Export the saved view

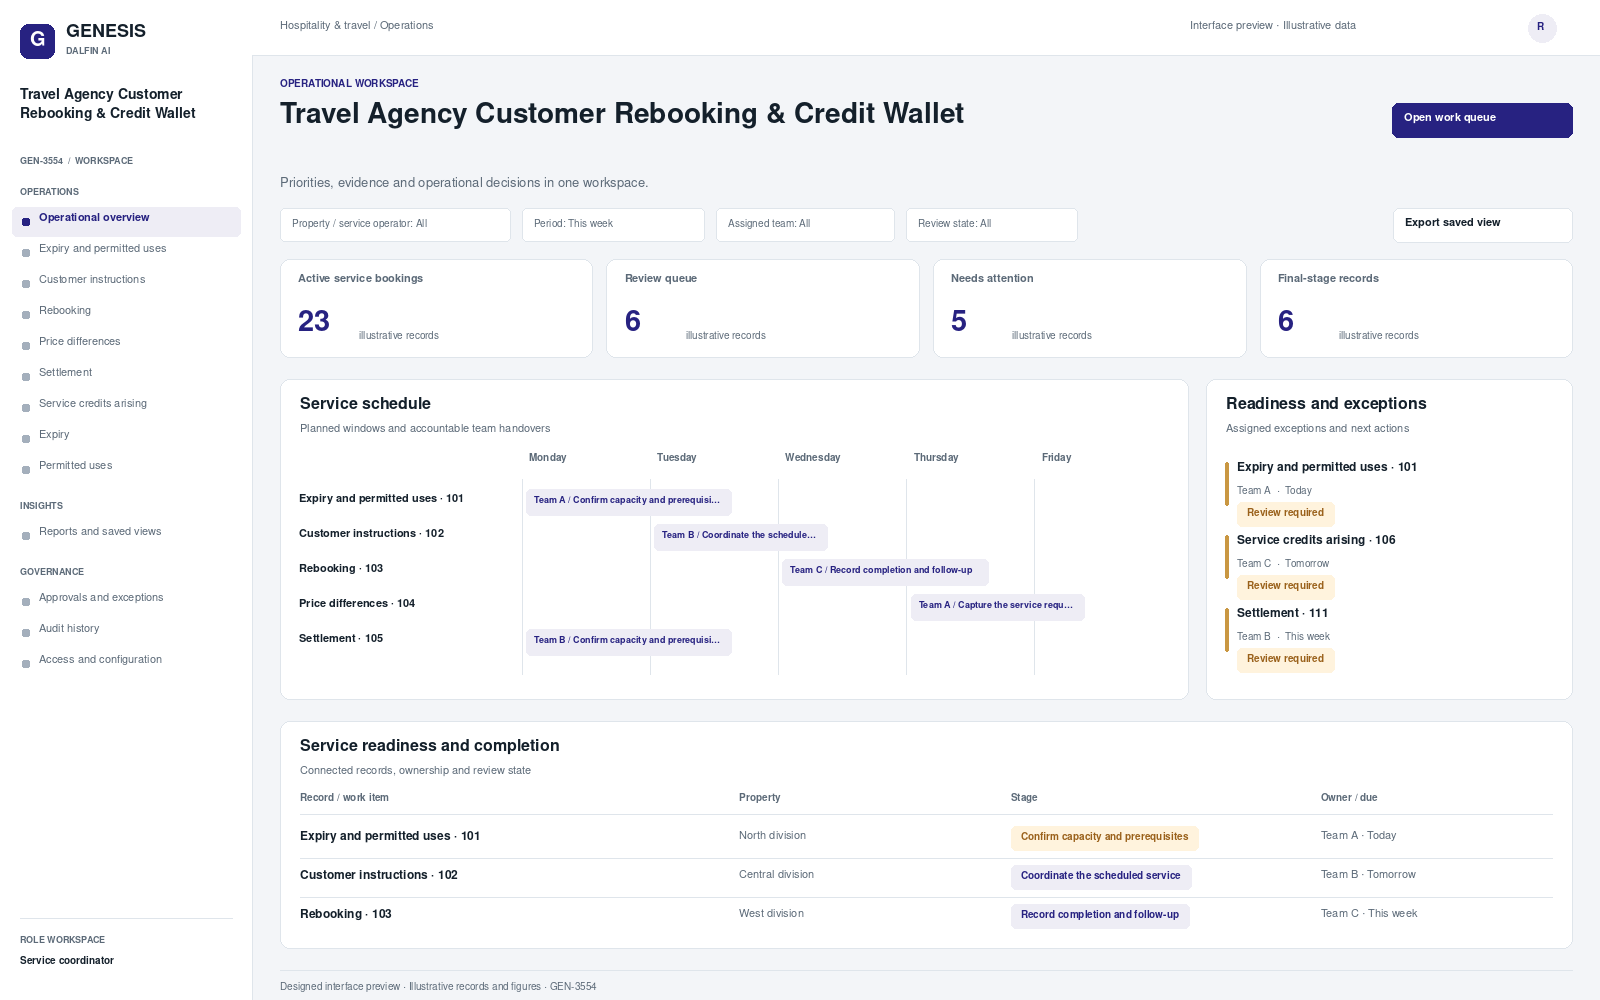1482,225
